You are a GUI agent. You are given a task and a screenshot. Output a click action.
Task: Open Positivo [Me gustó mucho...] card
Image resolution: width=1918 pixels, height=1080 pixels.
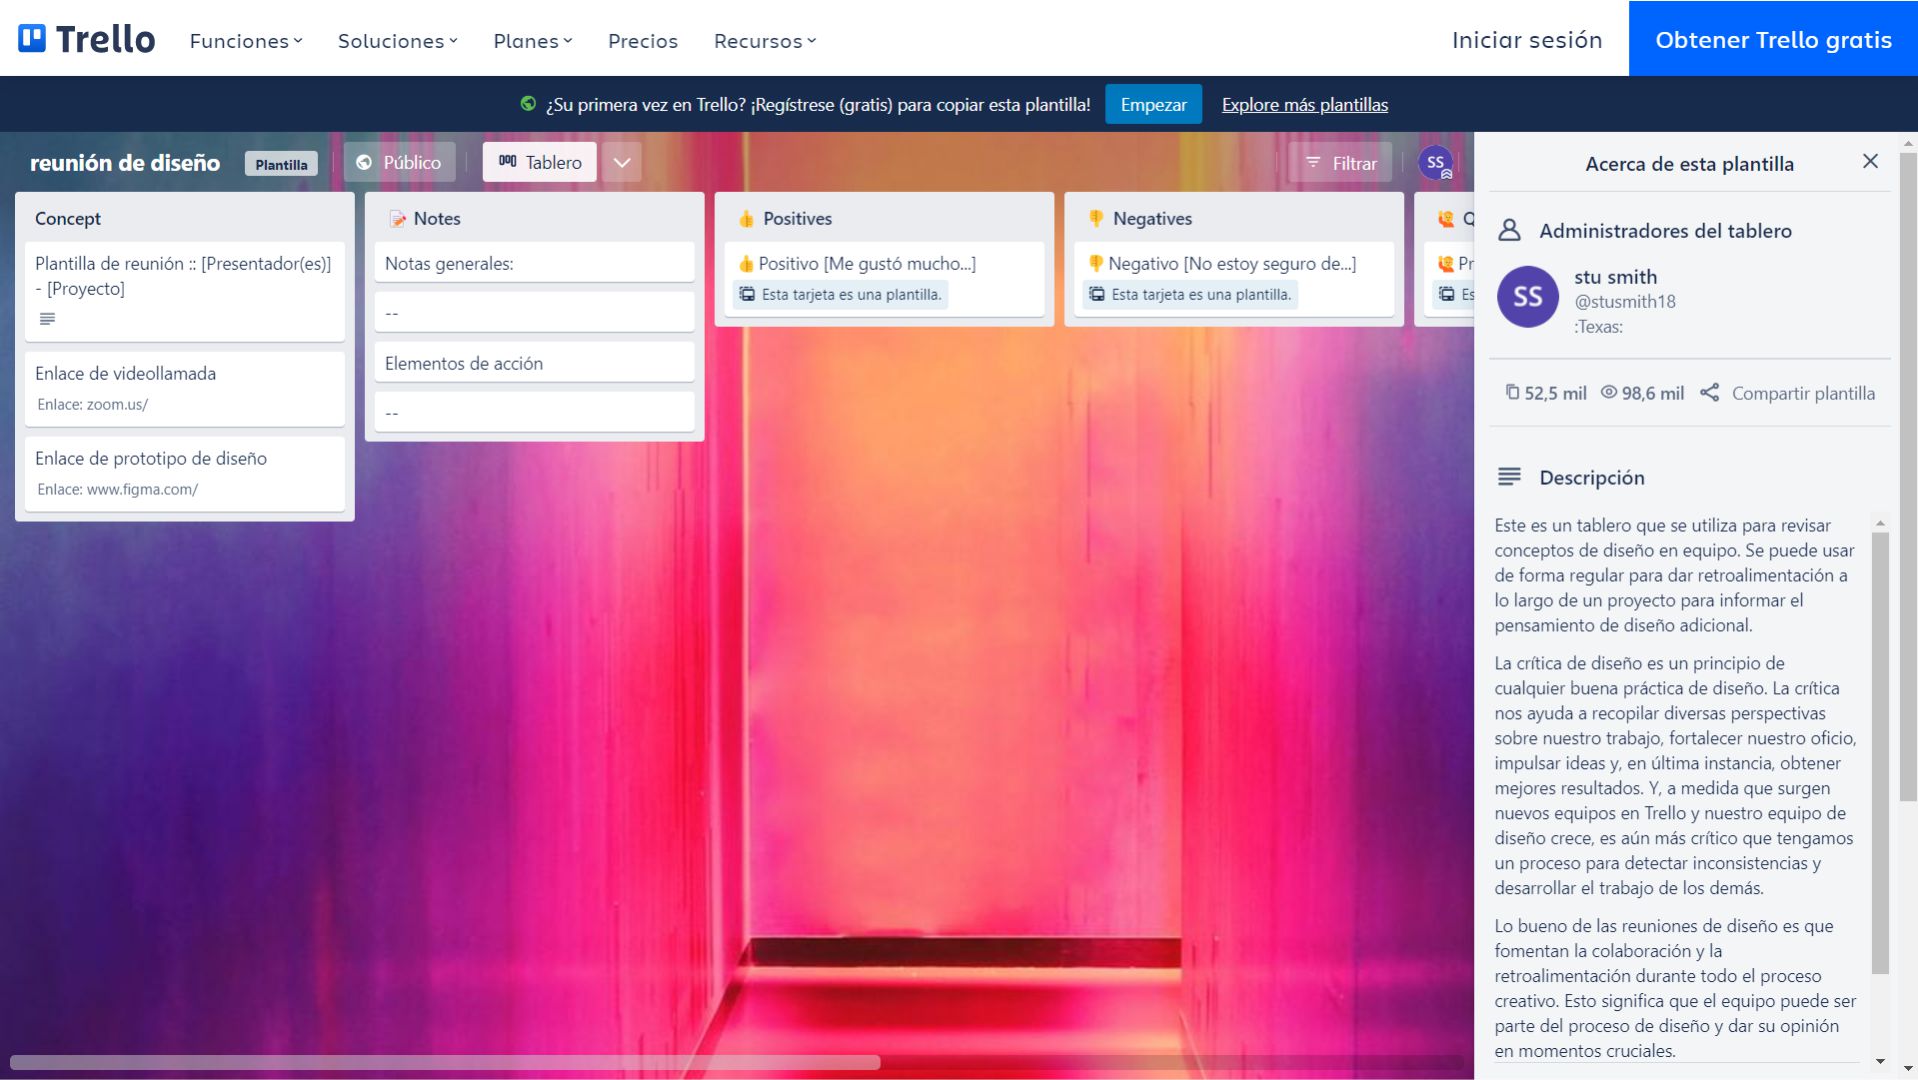tap(885, 279)
